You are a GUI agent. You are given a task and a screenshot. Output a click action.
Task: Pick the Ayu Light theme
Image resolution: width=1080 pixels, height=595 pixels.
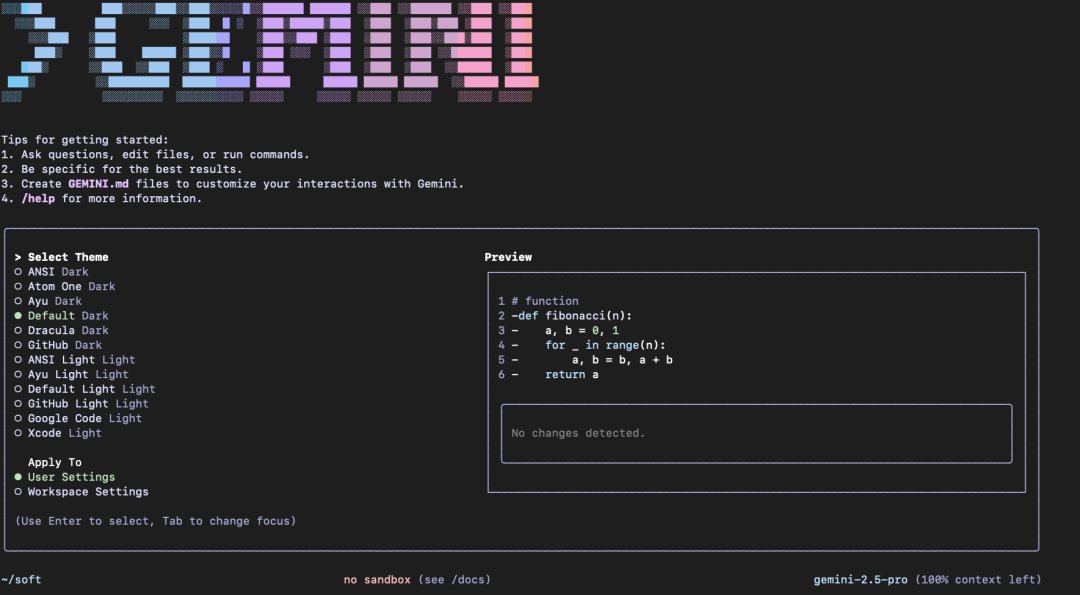point(72,374)
